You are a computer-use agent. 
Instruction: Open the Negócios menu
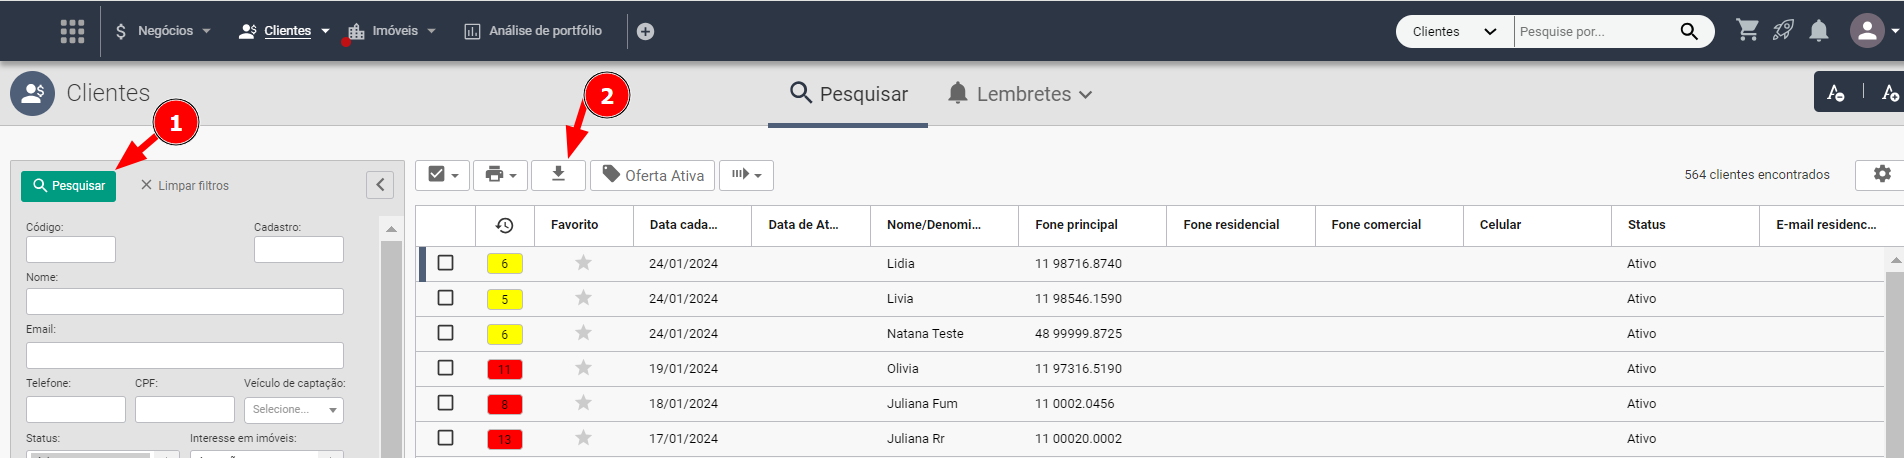[x=163, y=31]
